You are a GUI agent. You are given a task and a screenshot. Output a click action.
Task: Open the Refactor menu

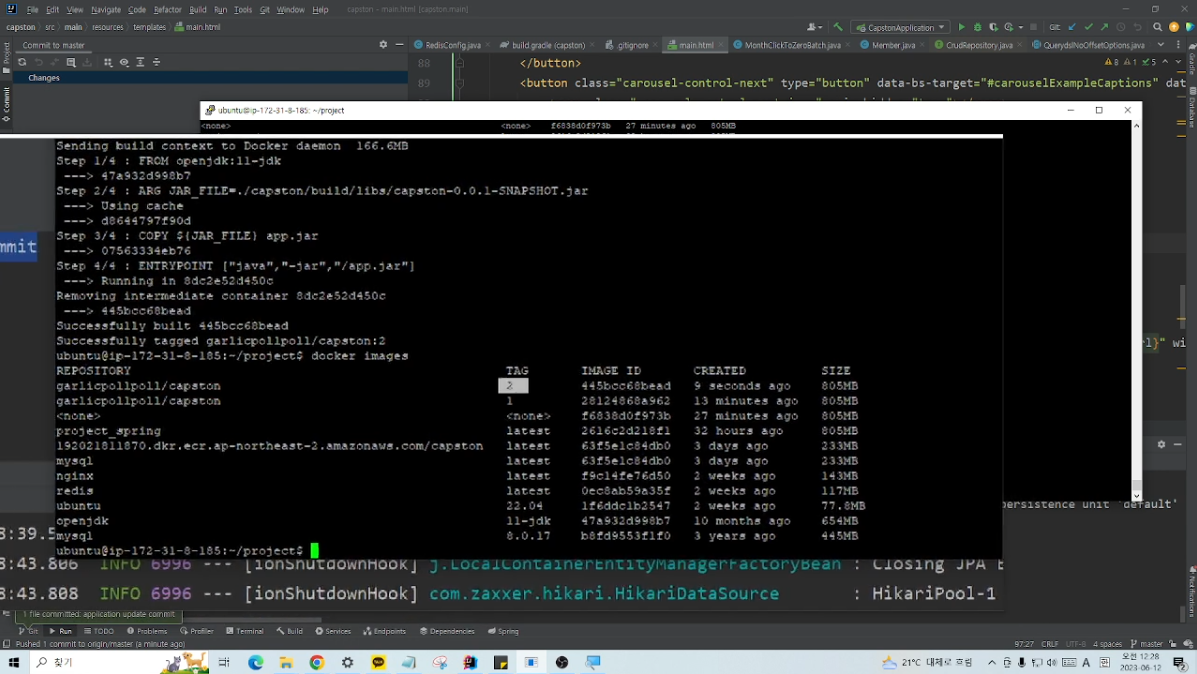coord(167,9)
